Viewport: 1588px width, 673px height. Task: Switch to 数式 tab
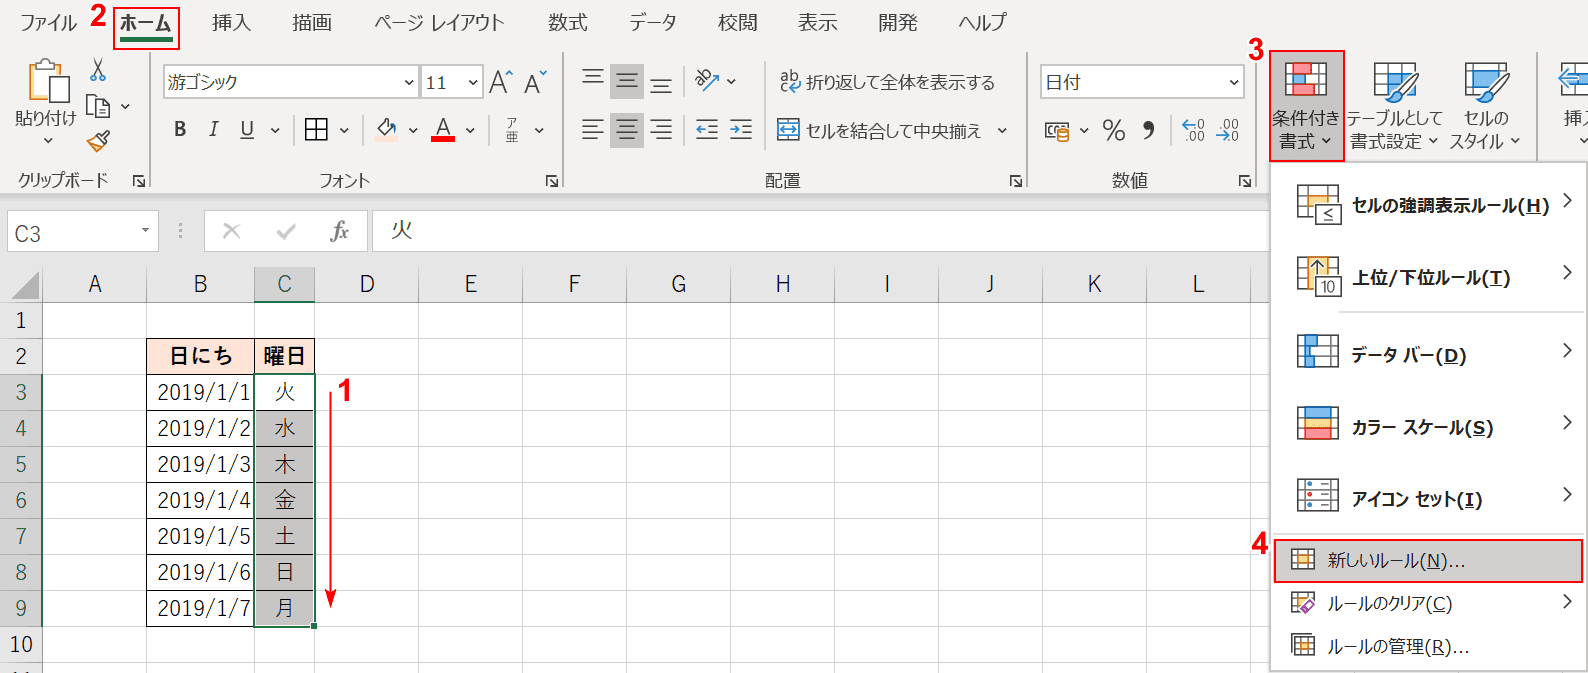(x=568, y=22)
